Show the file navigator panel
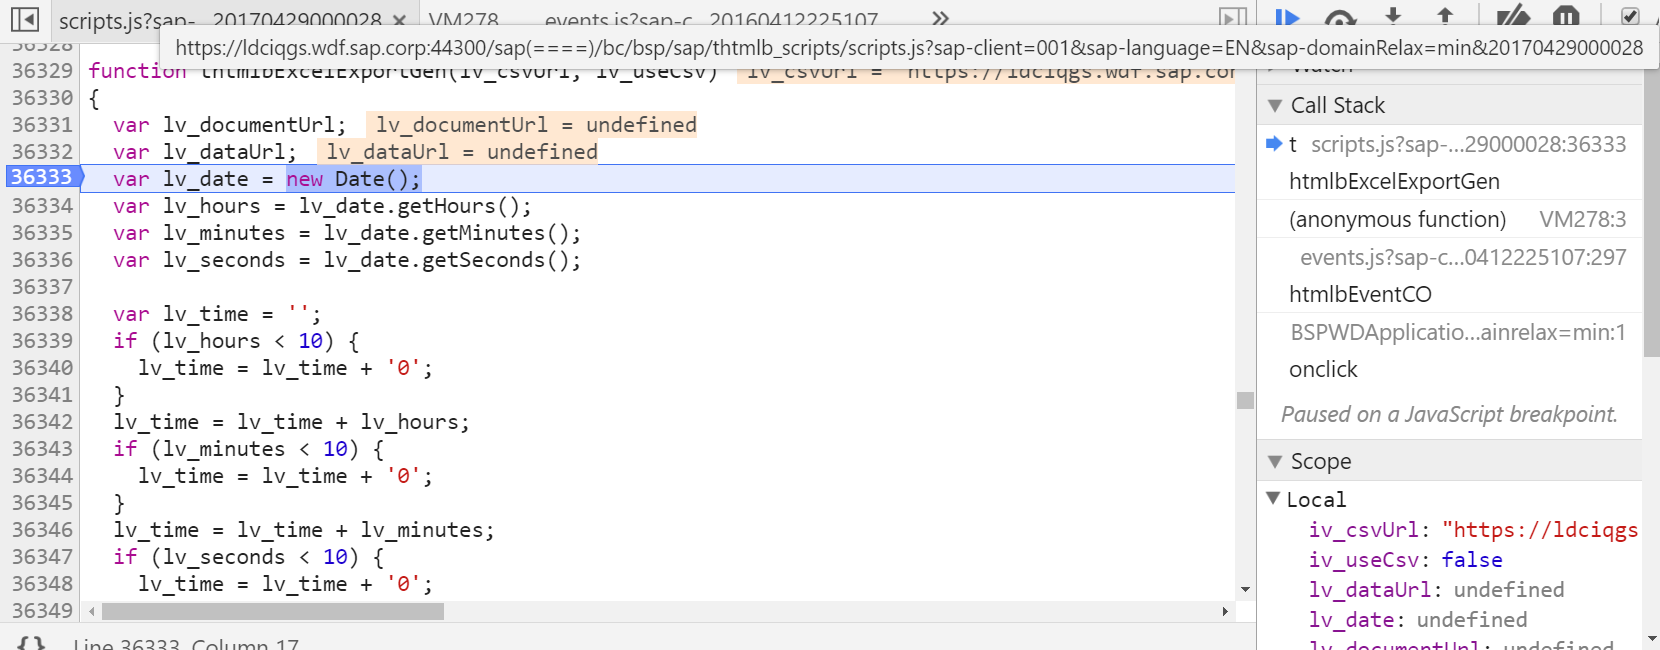The width and height of the screenshot is (1660, 650). (x=25, y=18)
